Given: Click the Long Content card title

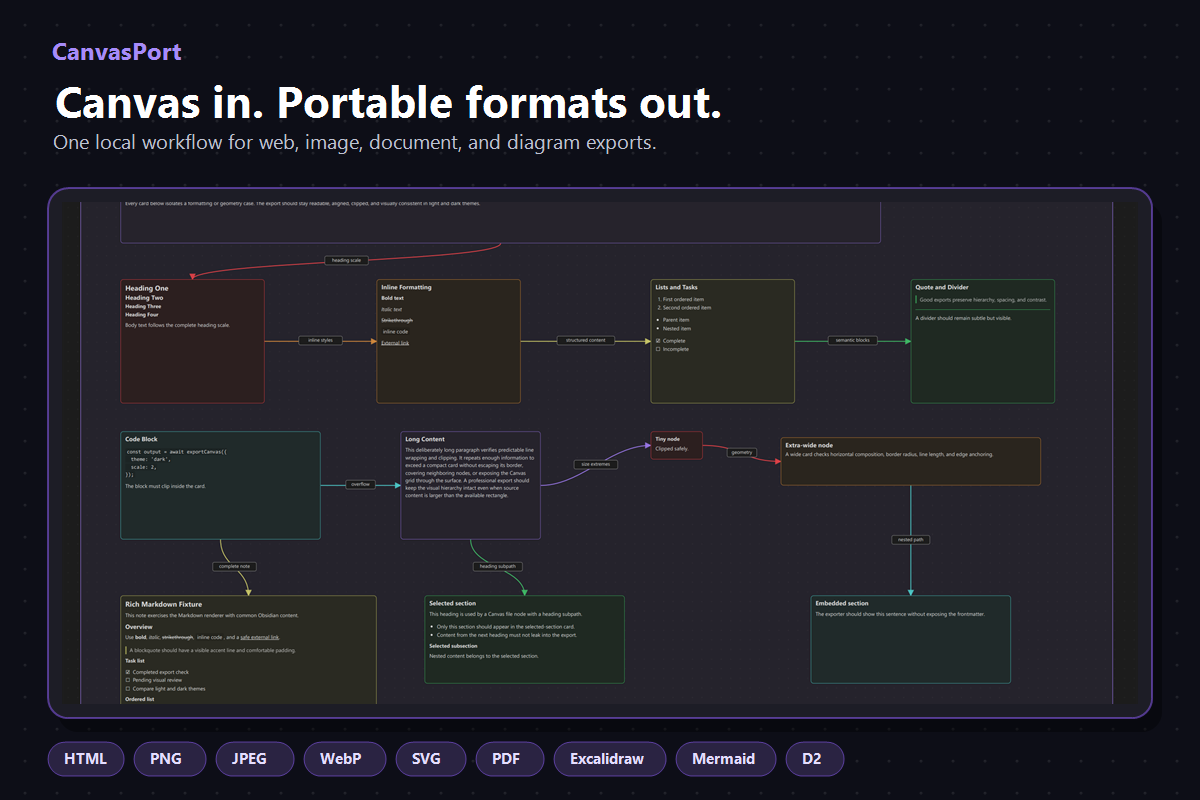Looking at the screenshot, I should pos(425,439).
